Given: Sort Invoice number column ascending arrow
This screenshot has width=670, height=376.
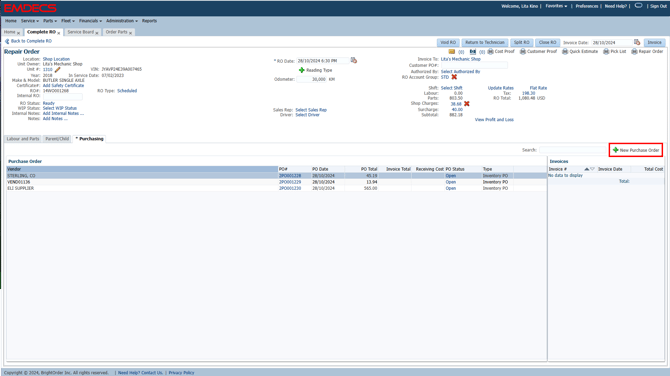Looking at the screenshot, I should coord(587,169).
